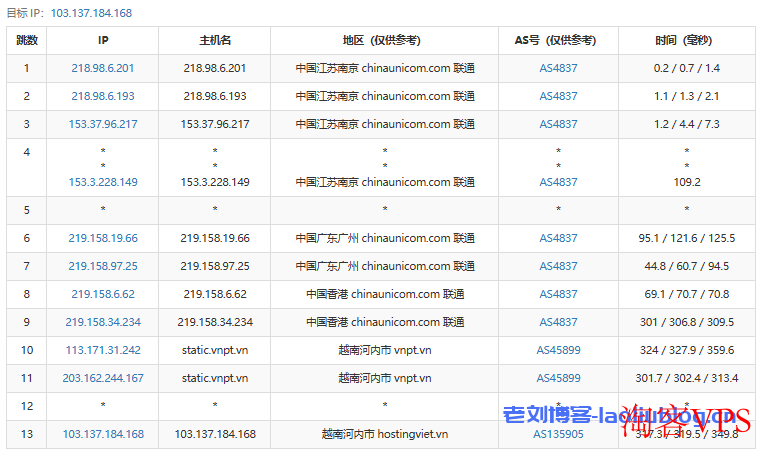
Task: Select hostname cell 219.158.34.234 in hop 9
Action: point(215,322)
